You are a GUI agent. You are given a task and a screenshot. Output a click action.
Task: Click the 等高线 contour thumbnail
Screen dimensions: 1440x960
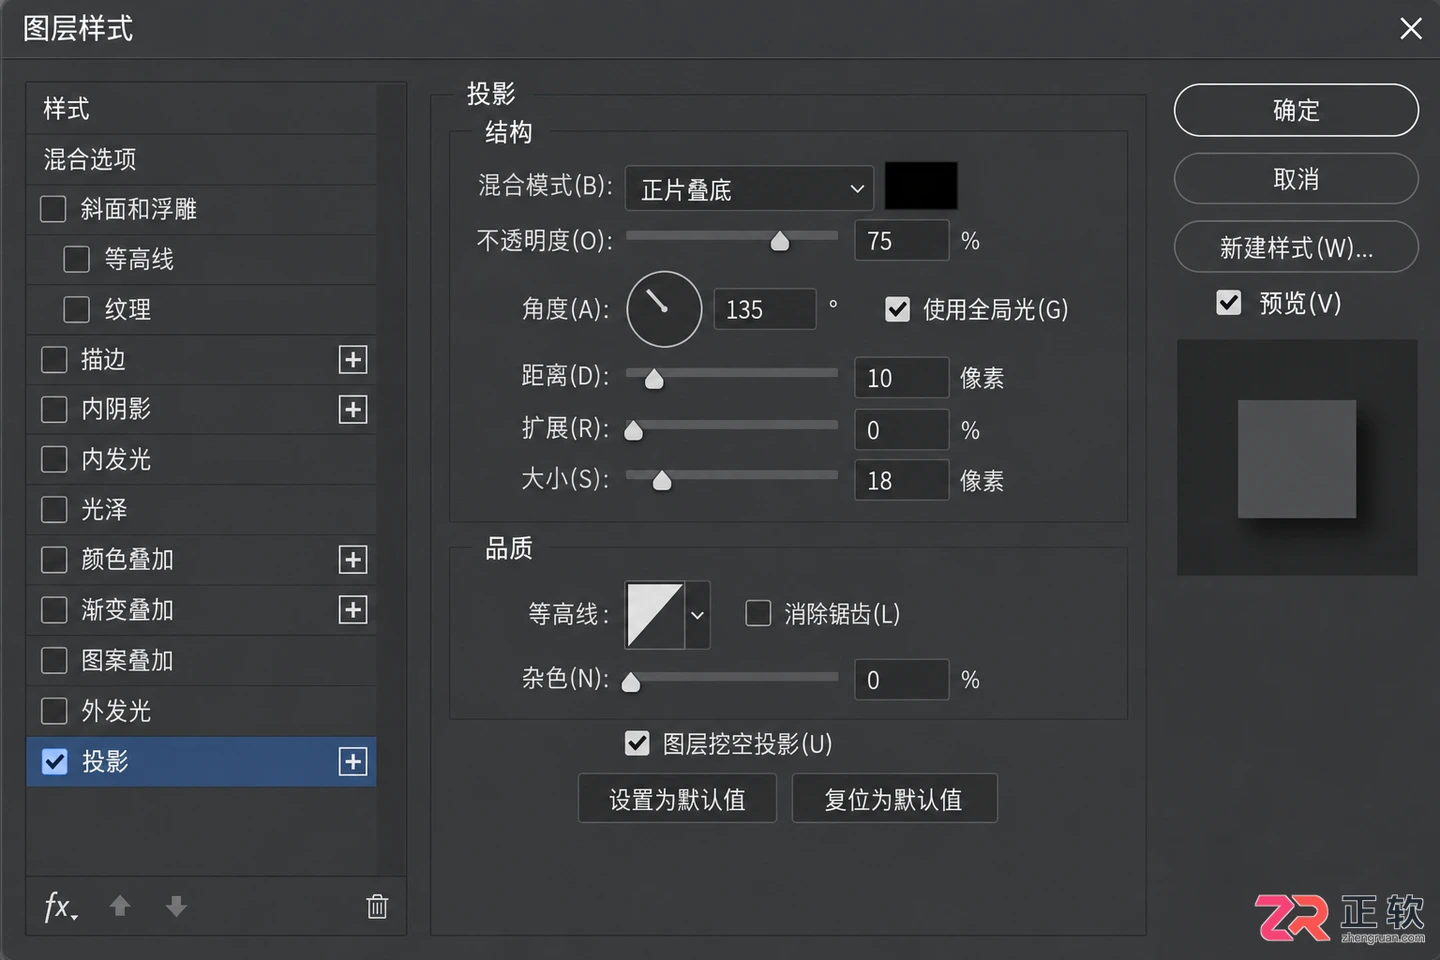tap(655, 615)
